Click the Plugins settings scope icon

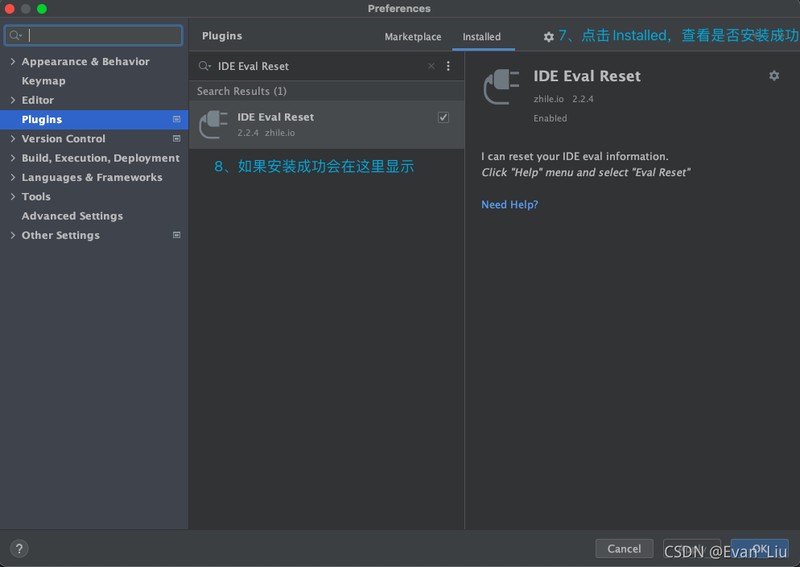pyautogui.click(x=177, y=119)
